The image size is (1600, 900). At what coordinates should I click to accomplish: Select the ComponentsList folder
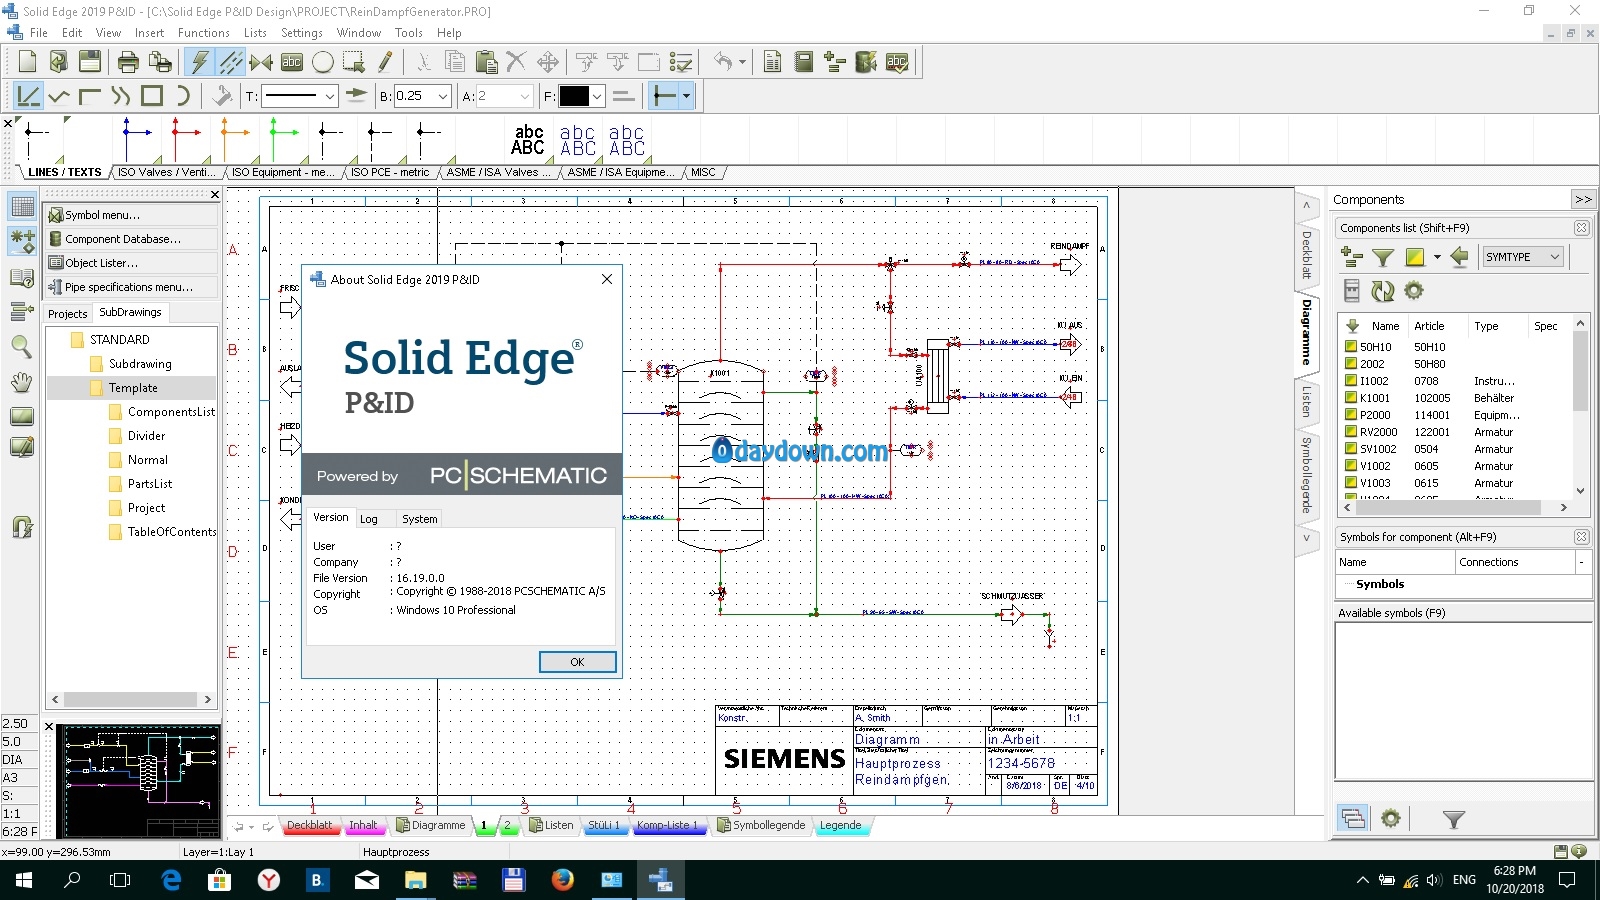coord(171,412)
